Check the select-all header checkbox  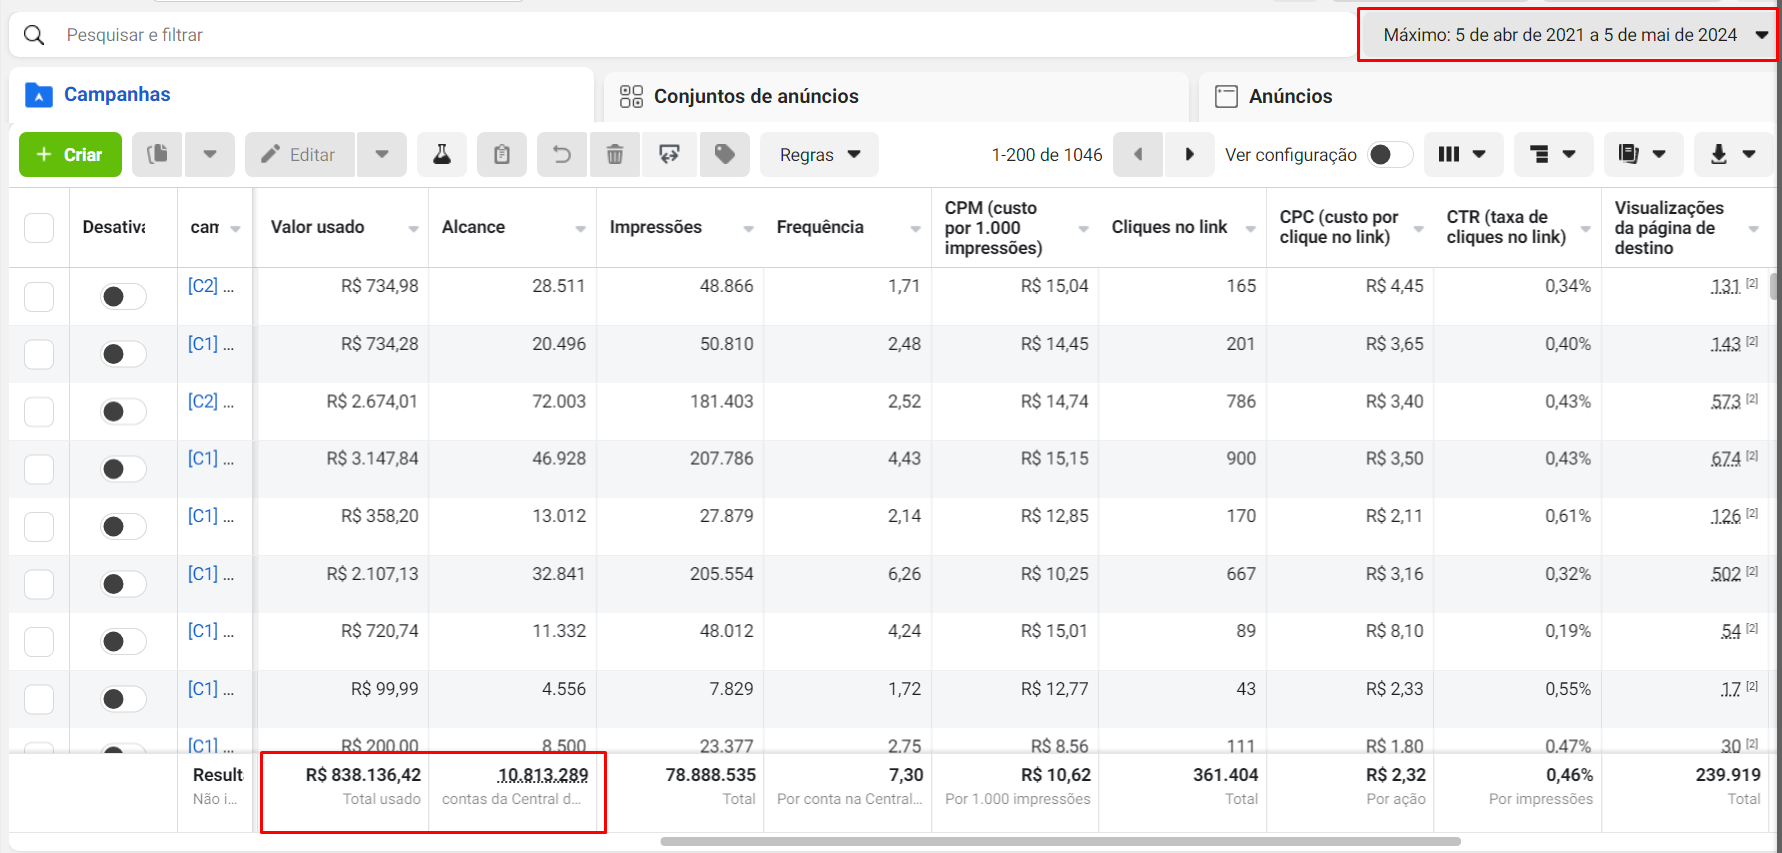[39, 228]
